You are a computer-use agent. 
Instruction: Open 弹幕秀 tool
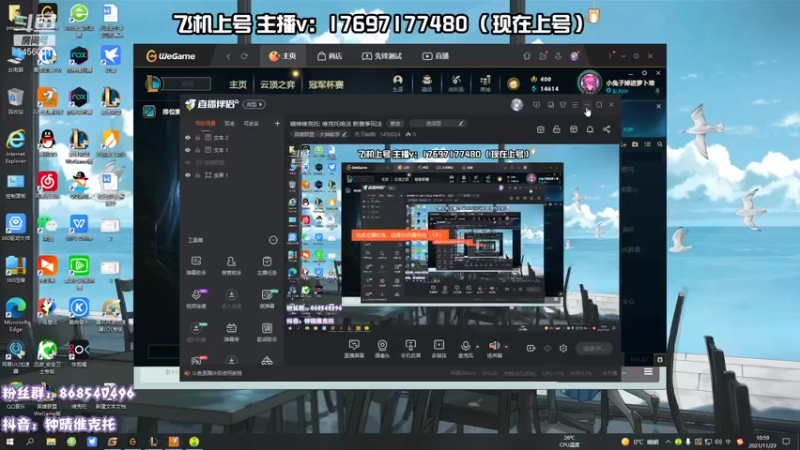[231, 332]
